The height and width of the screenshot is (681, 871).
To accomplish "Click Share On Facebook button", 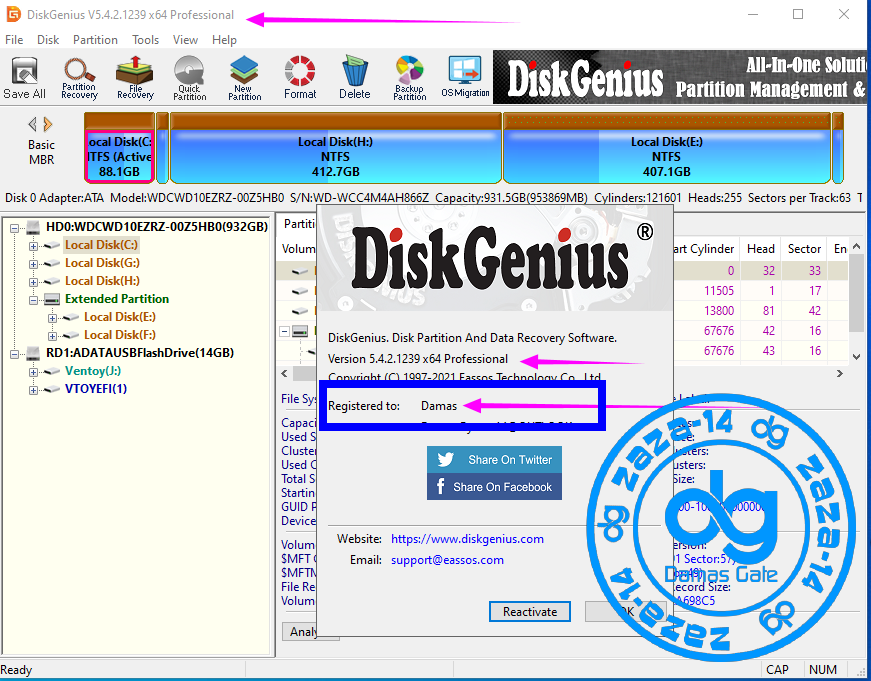I will point(494,487).
